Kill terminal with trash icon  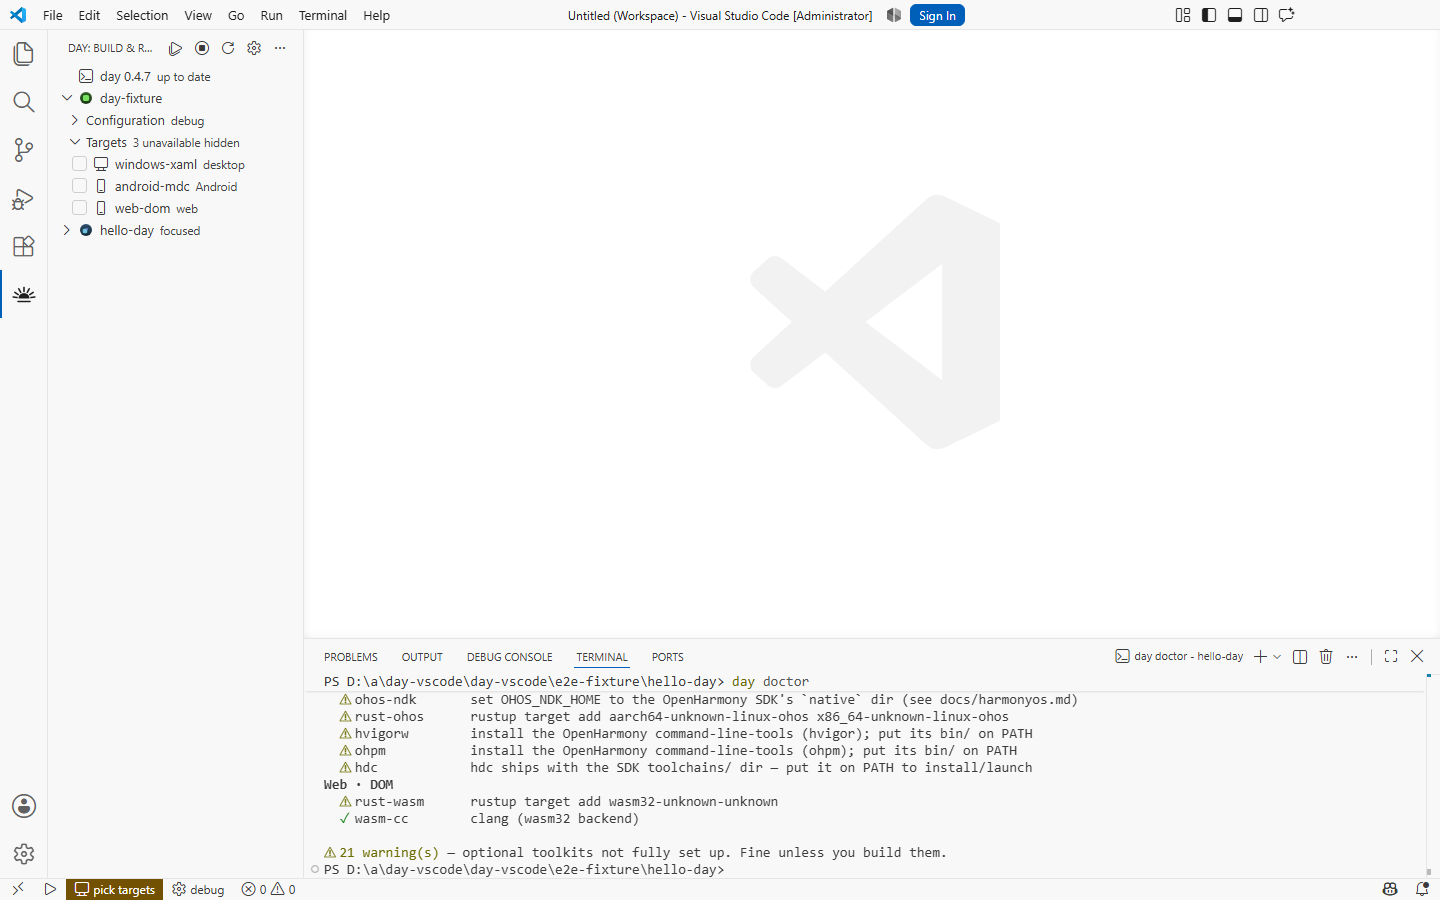pos(1326,657)
